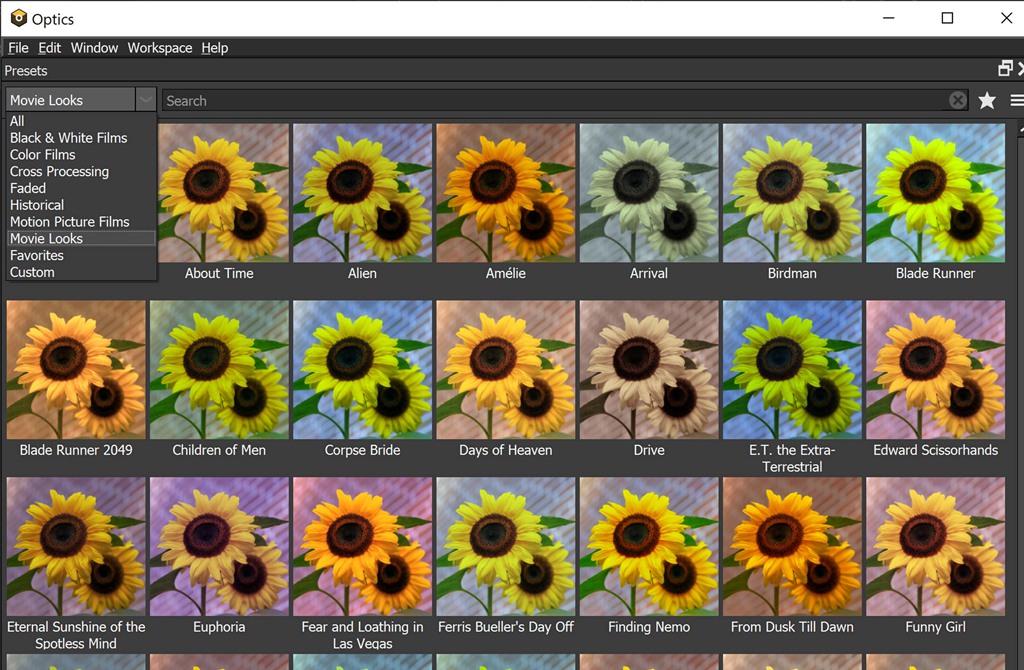Select the Arrival preset thumbnail

pos(649,193)
